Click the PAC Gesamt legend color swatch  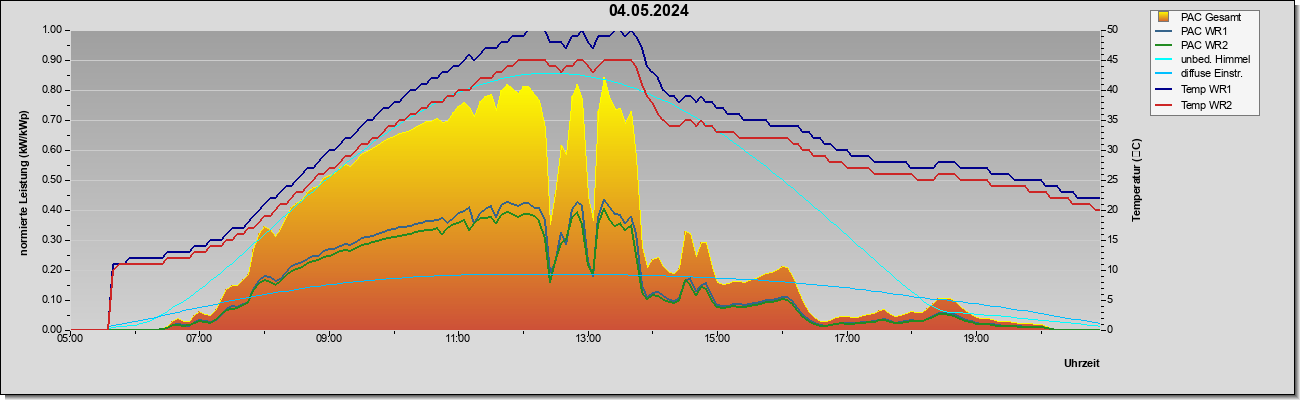(1166, 17)
